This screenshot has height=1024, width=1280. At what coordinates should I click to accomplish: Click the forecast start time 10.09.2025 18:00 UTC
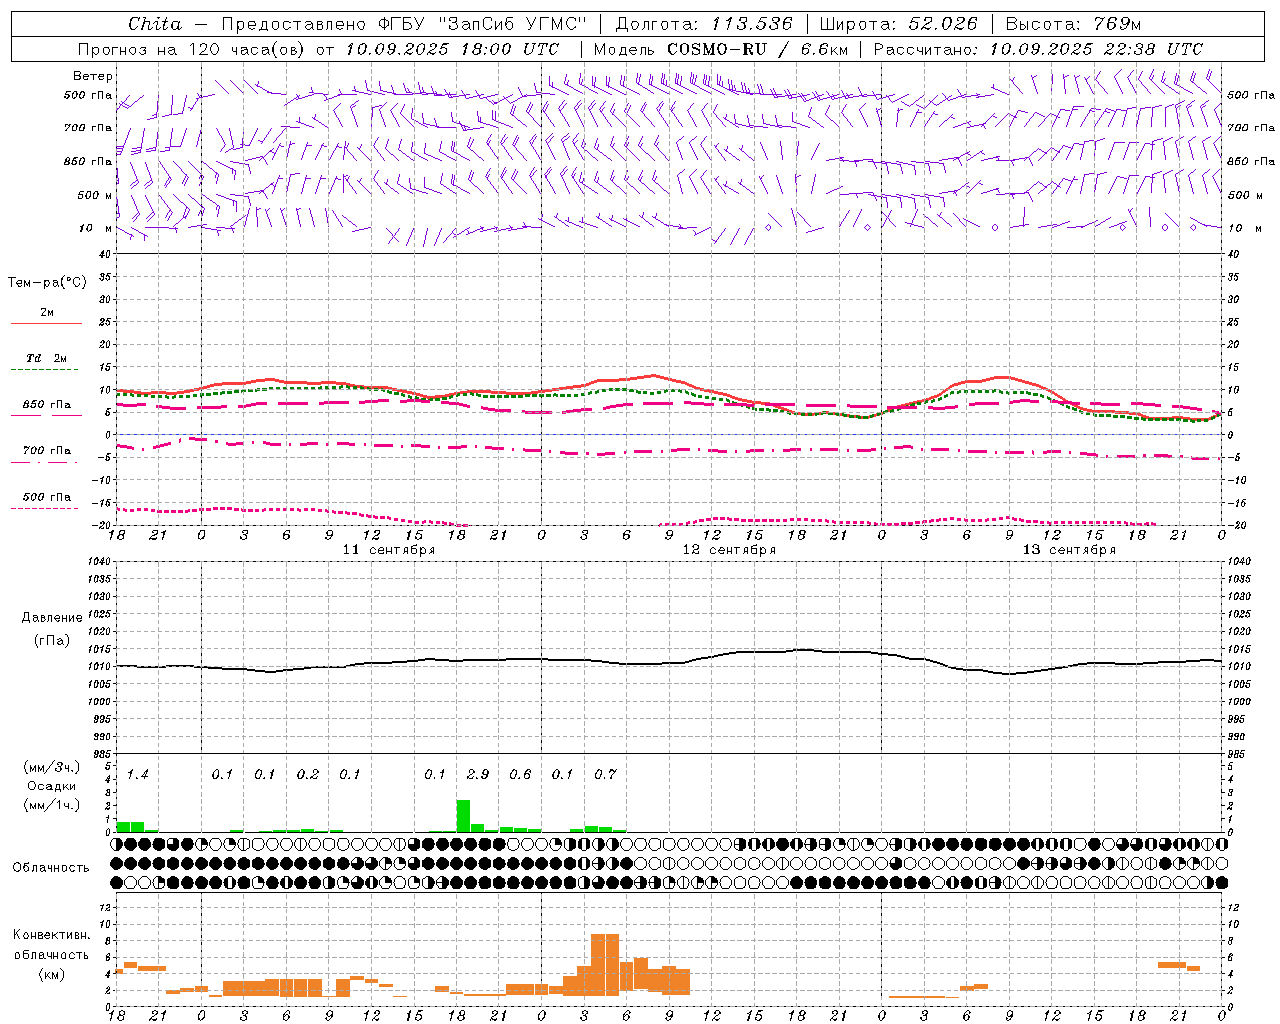tap(452, 49)
